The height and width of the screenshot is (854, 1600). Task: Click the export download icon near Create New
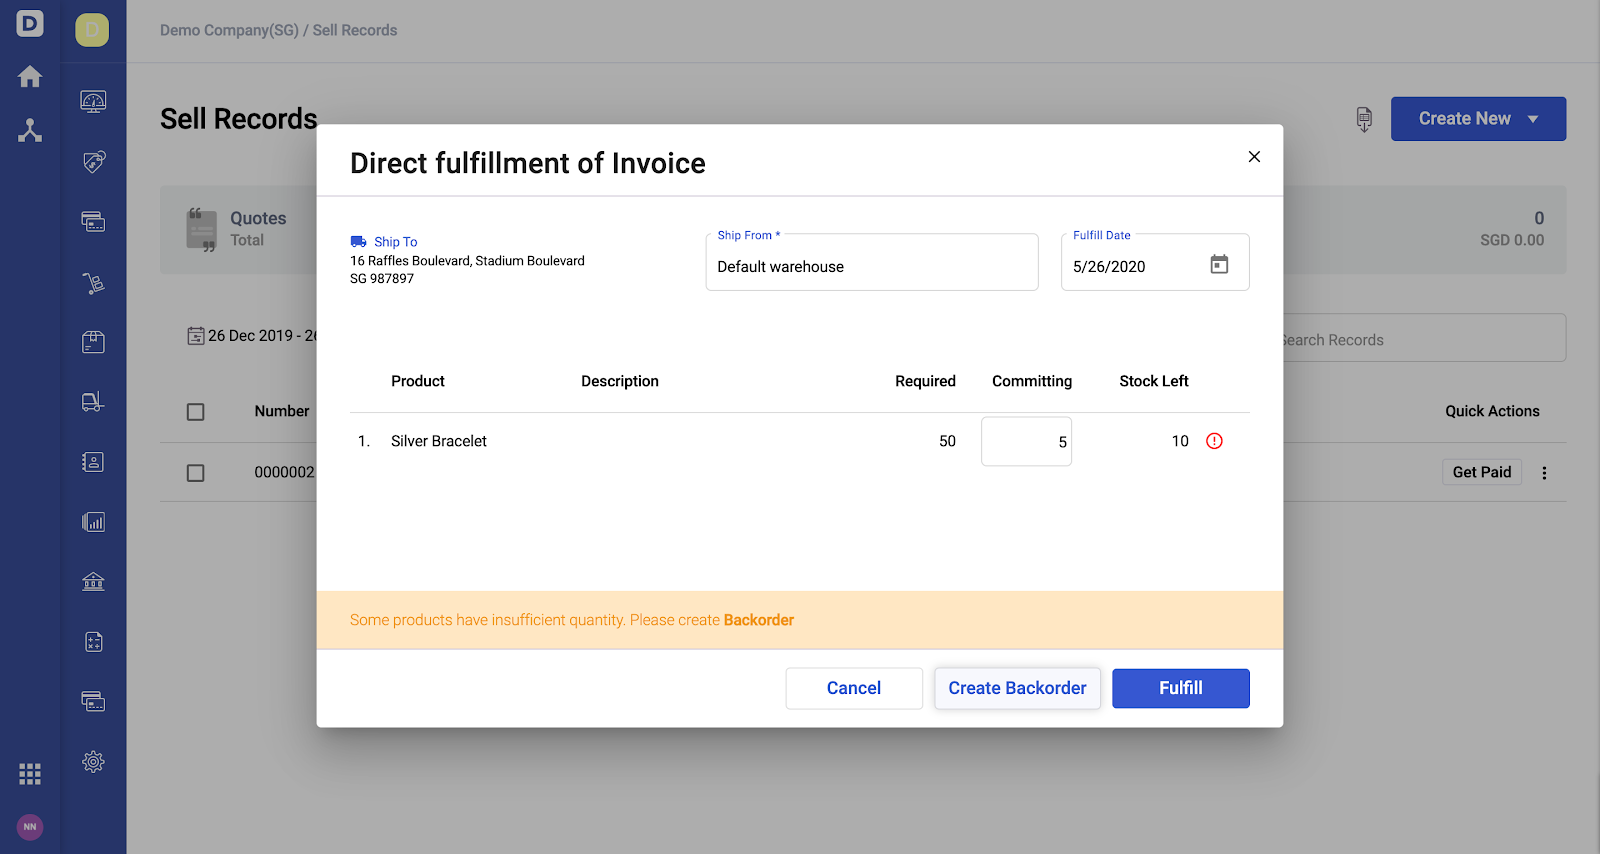[1364, 119]
